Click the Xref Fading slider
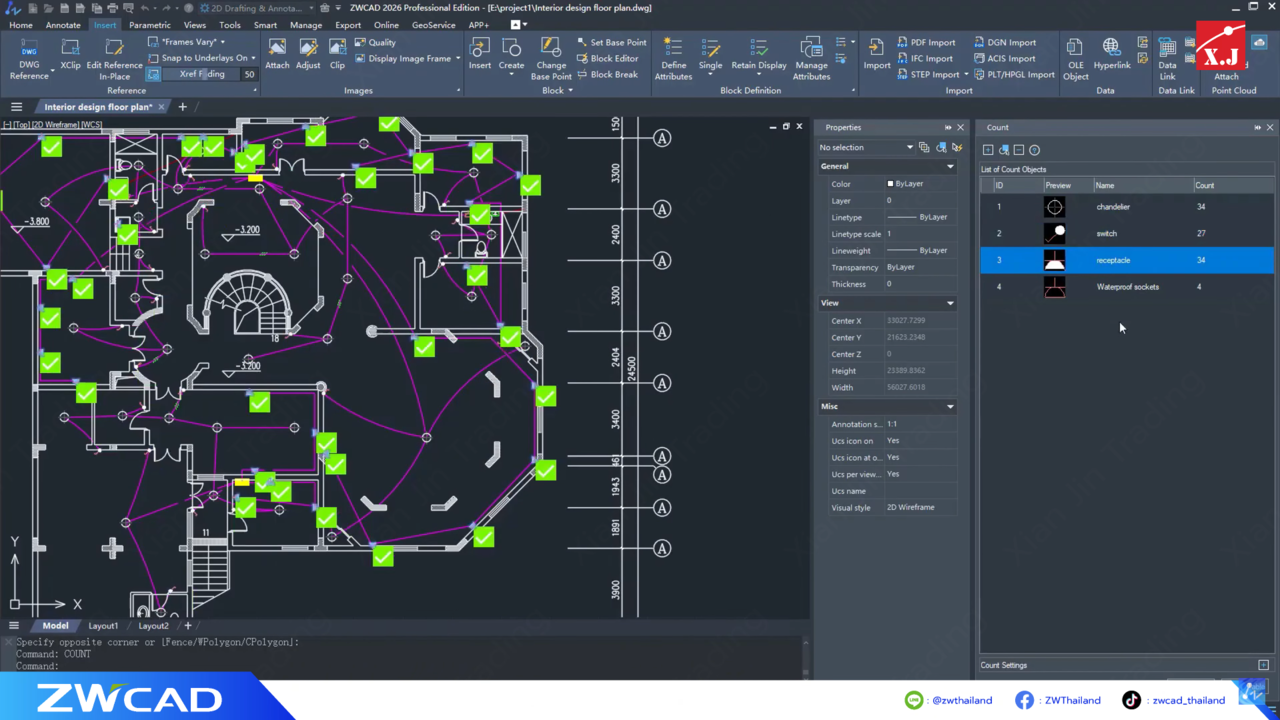1280x720 pixels. point(202,74)
